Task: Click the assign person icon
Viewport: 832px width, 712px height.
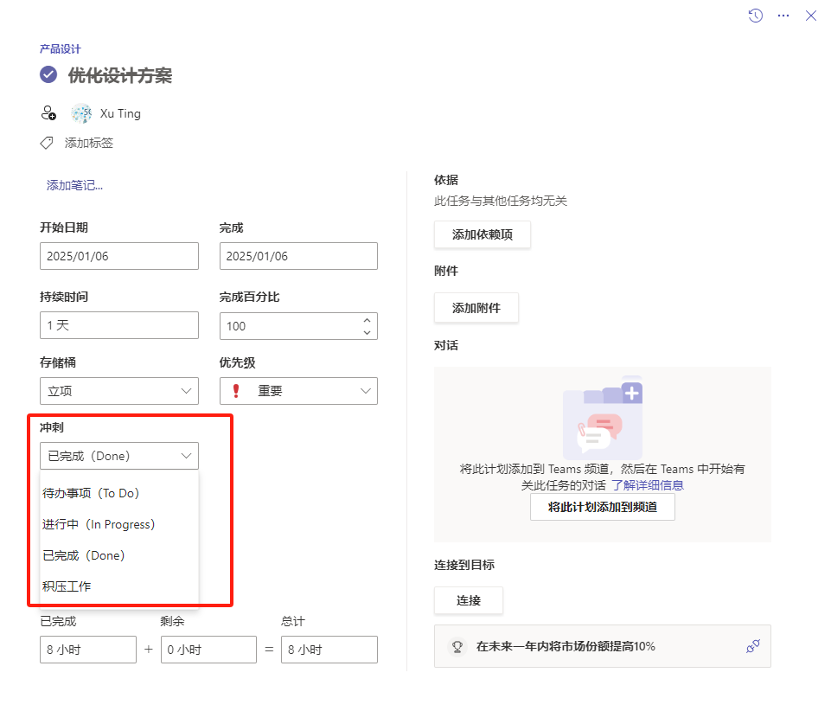Action: [48, 113]
